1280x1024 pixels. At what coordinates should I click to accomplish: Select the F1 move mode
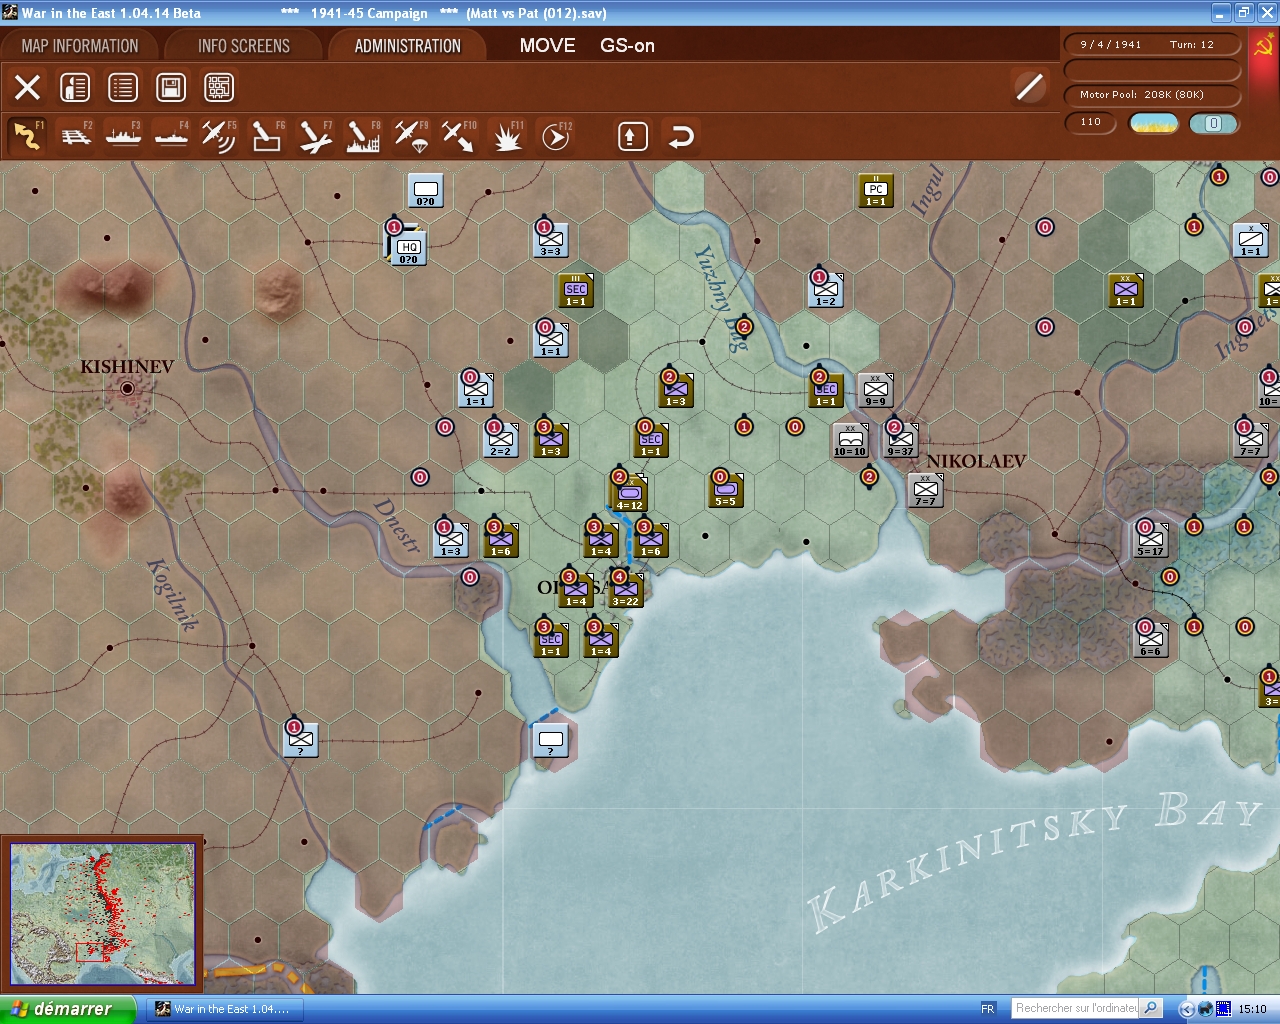point(27,136)
